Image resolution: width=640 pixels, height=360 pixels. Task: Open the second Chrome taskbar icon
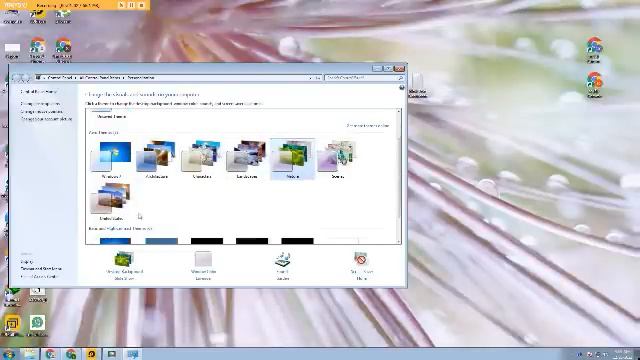[x=71, y=354]
